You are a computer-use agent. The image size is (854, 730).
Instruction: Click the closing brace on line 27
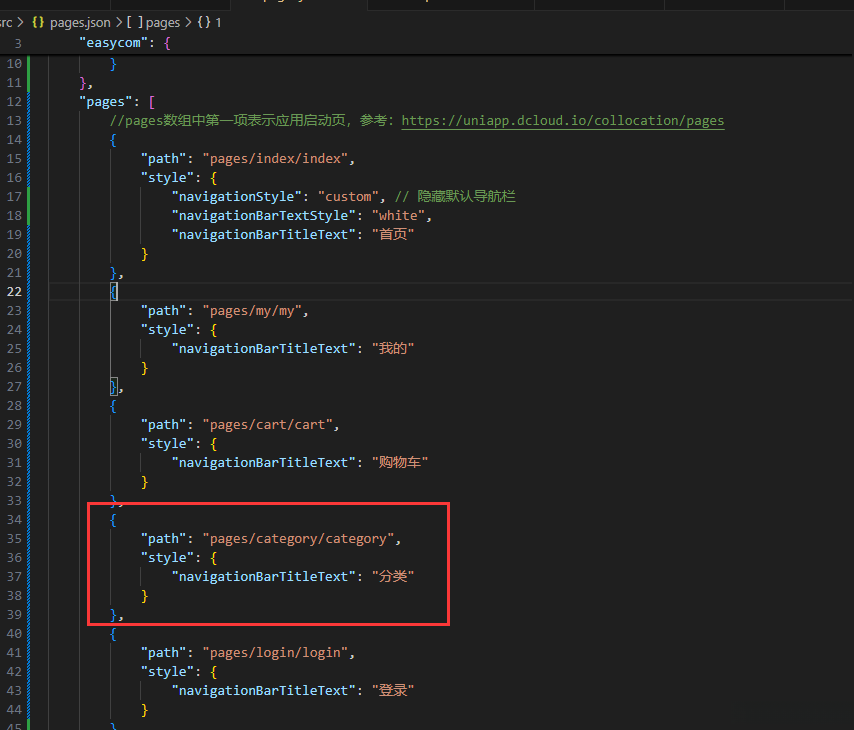113,386
